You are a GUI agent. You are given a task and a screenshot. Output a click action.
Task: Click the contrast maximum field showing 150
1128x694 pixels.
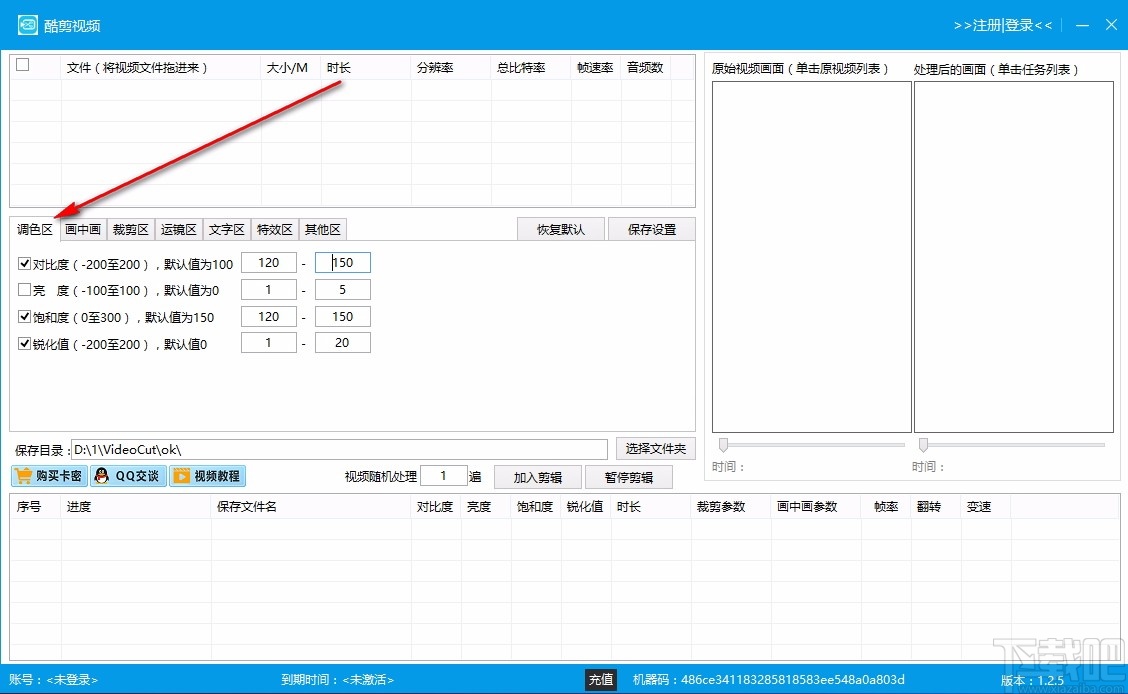click(342, 263)
